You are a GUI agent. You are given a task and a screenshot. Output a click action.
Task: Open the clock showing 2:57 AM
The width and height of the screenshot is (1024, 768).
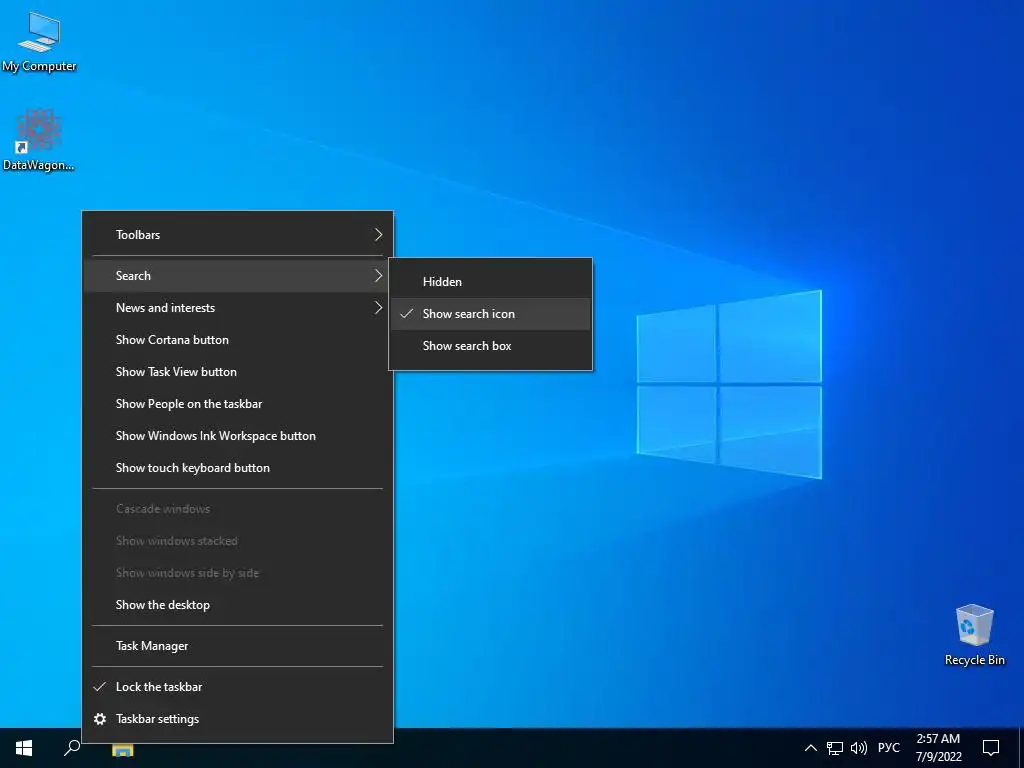938,748
